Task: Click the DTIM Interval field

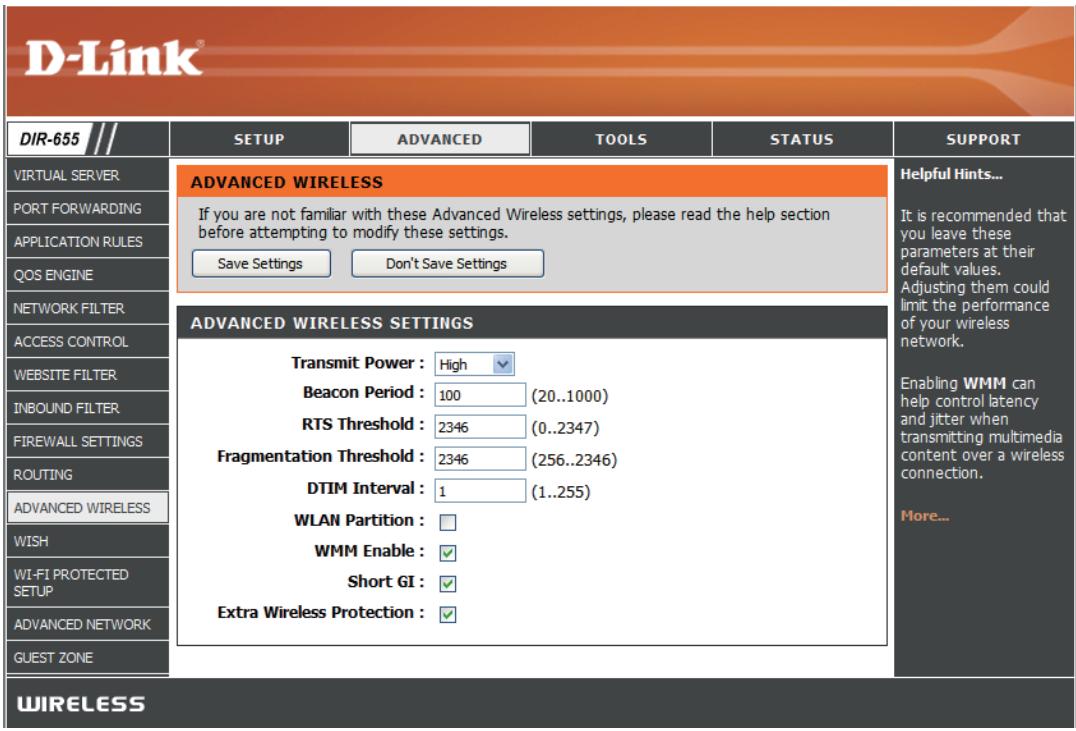Action: (x=480, y=491)
